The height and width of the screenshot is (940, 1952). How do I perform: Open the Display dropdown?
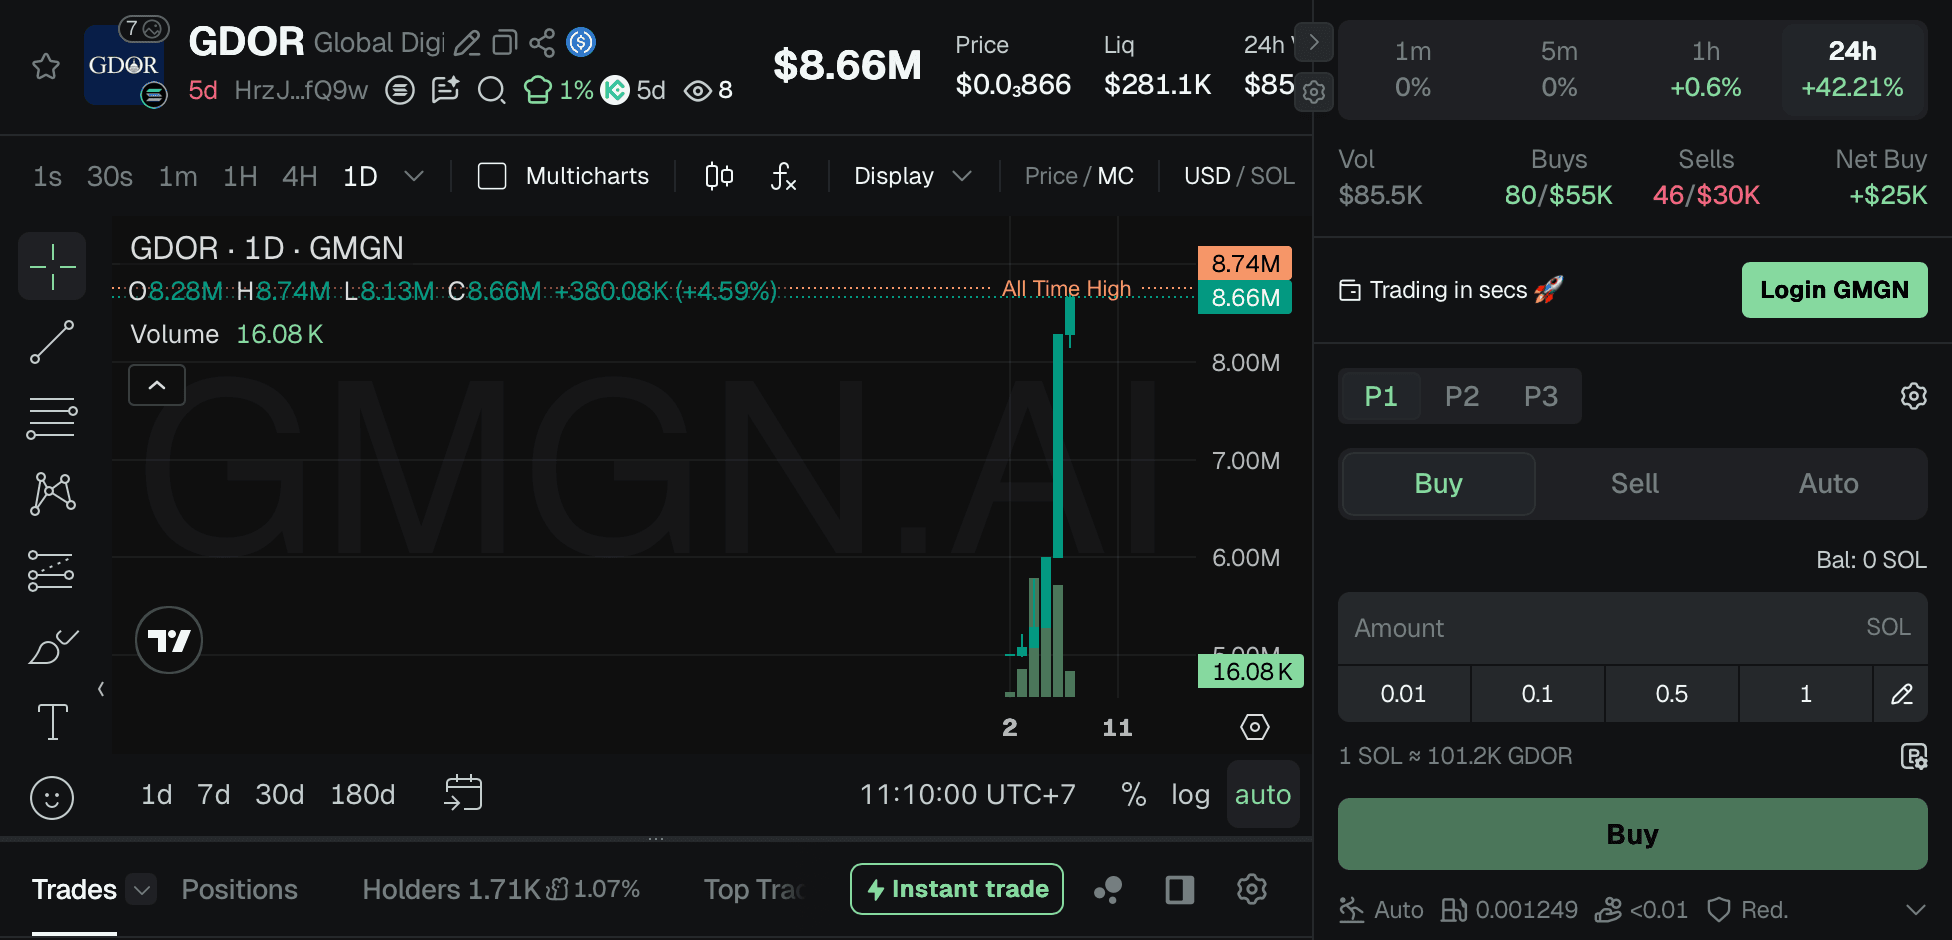pos(912,176)
